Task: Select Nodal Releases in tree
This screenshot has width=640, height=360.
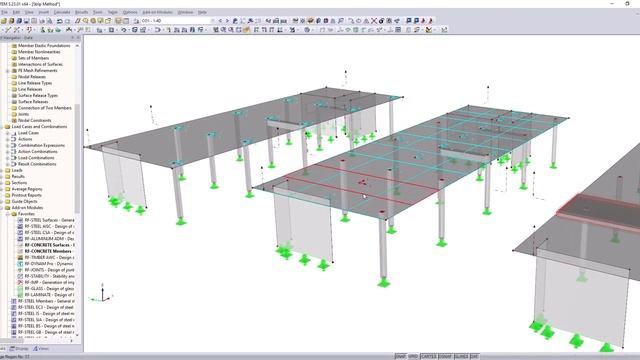Action: (32, 77)
